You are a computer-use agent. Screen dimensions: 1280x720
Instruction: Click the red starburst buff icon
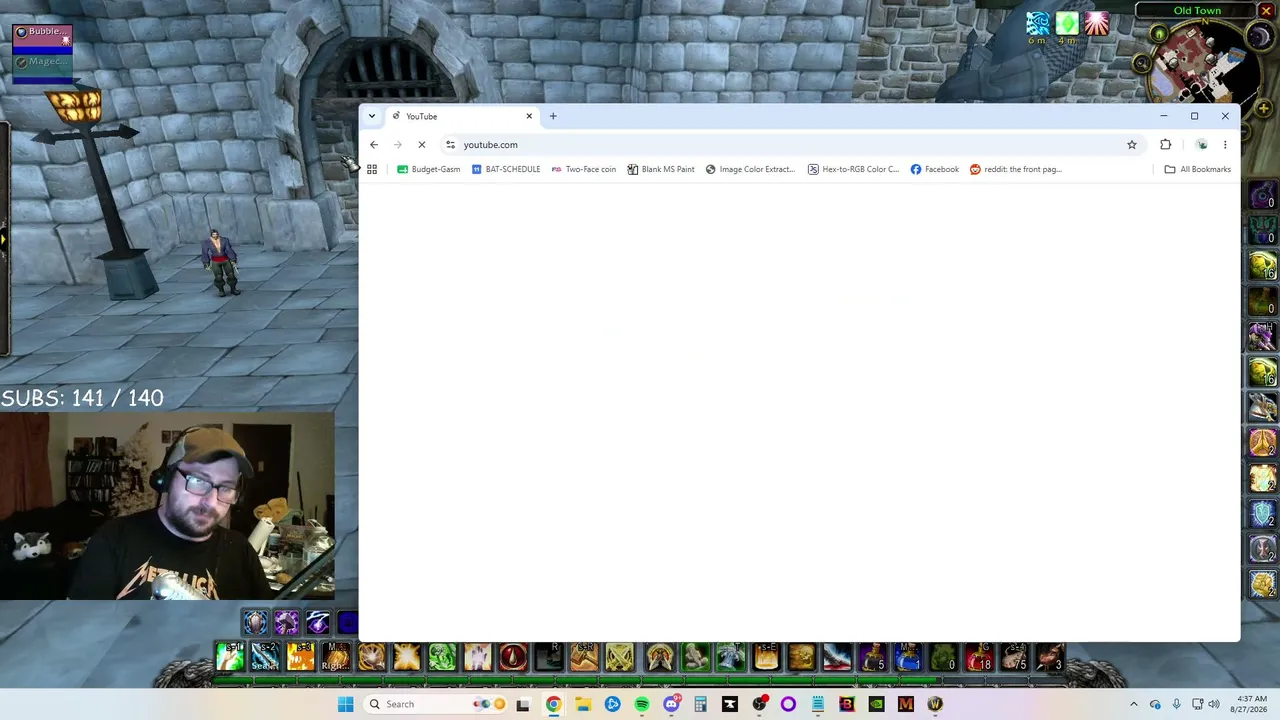coord(1097,23)
